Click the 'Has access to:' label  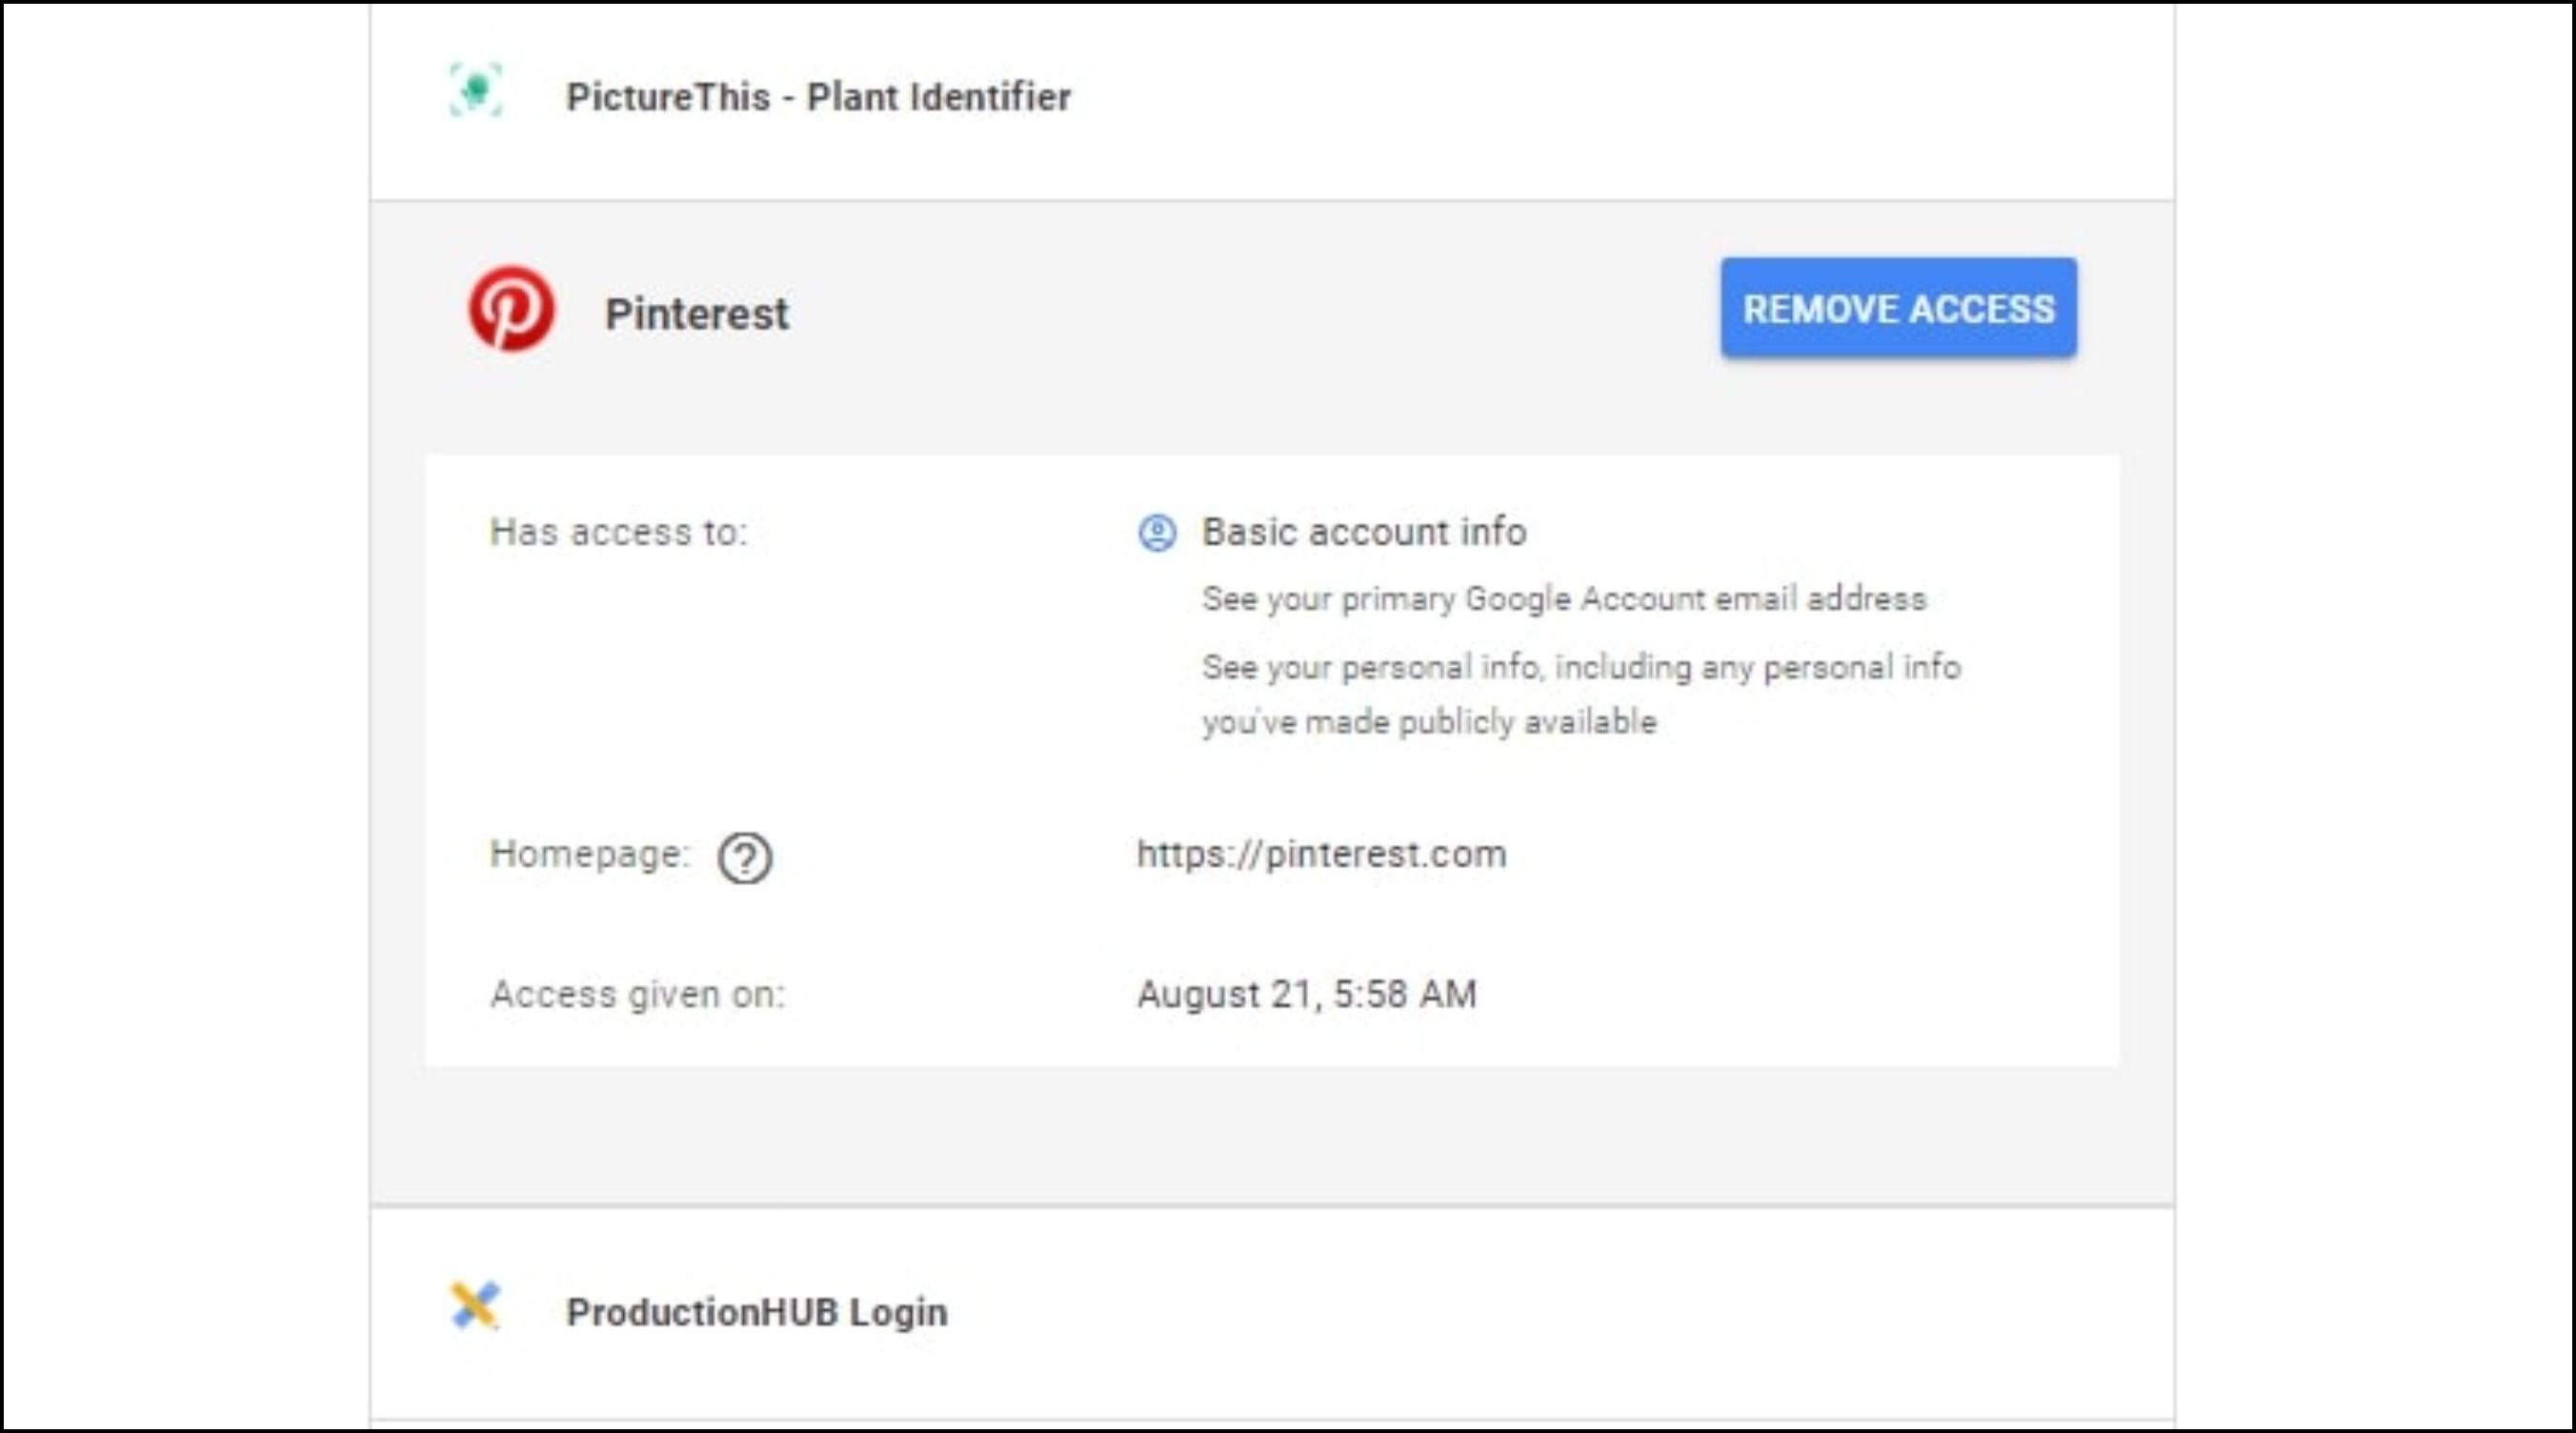point(618,532)
